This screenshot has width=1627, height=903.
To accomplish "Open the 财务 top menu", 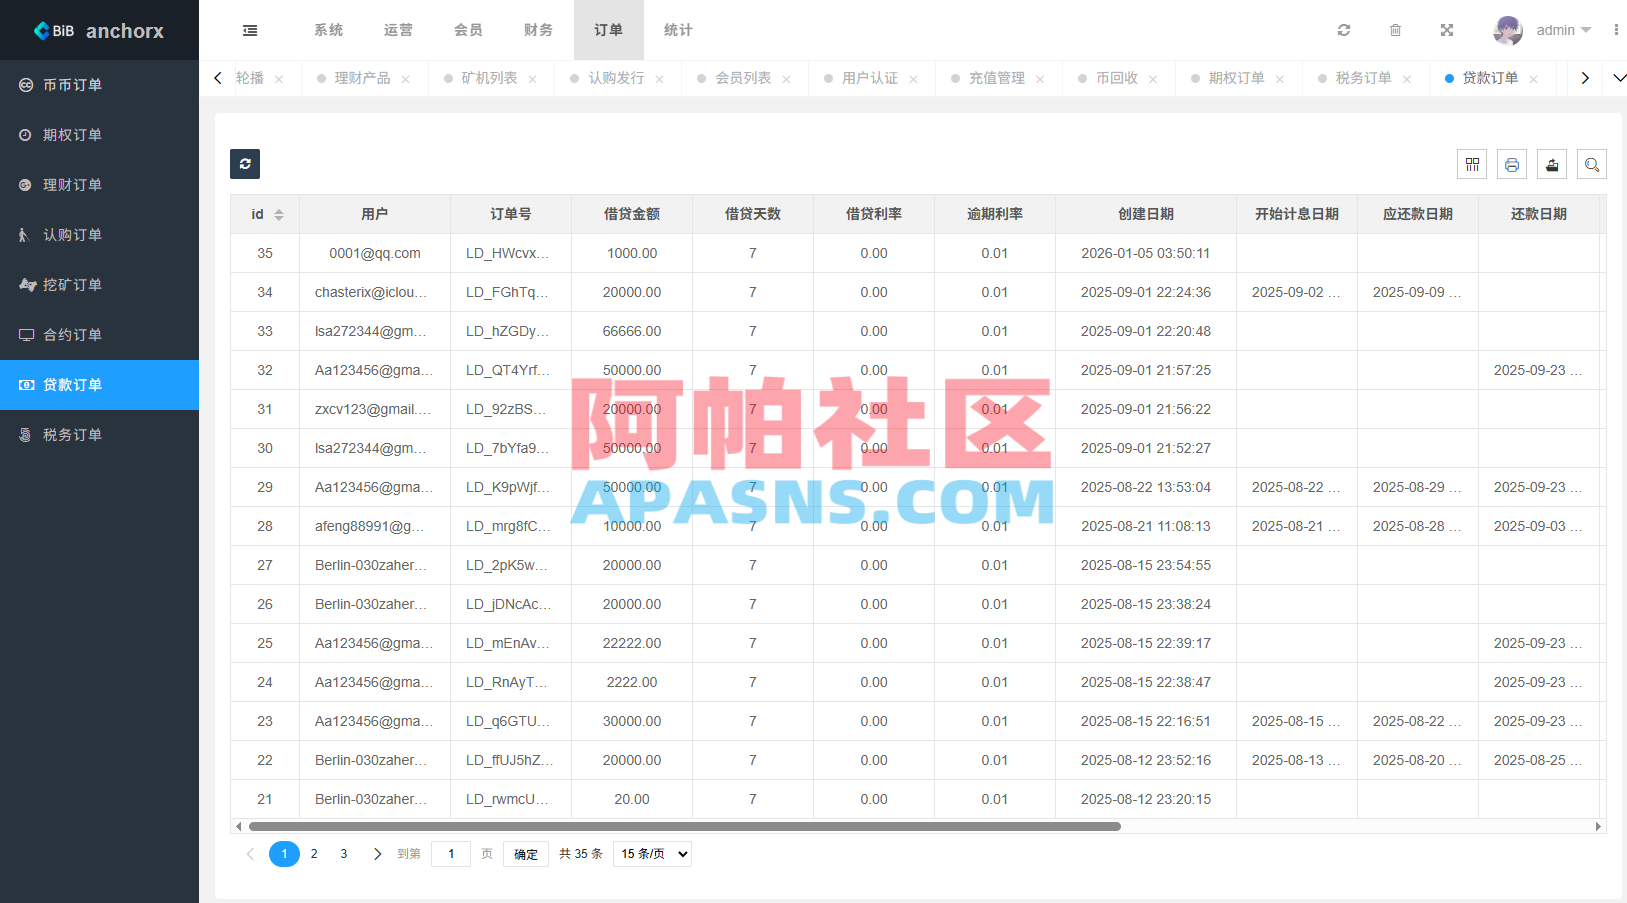I will [538, 30].
